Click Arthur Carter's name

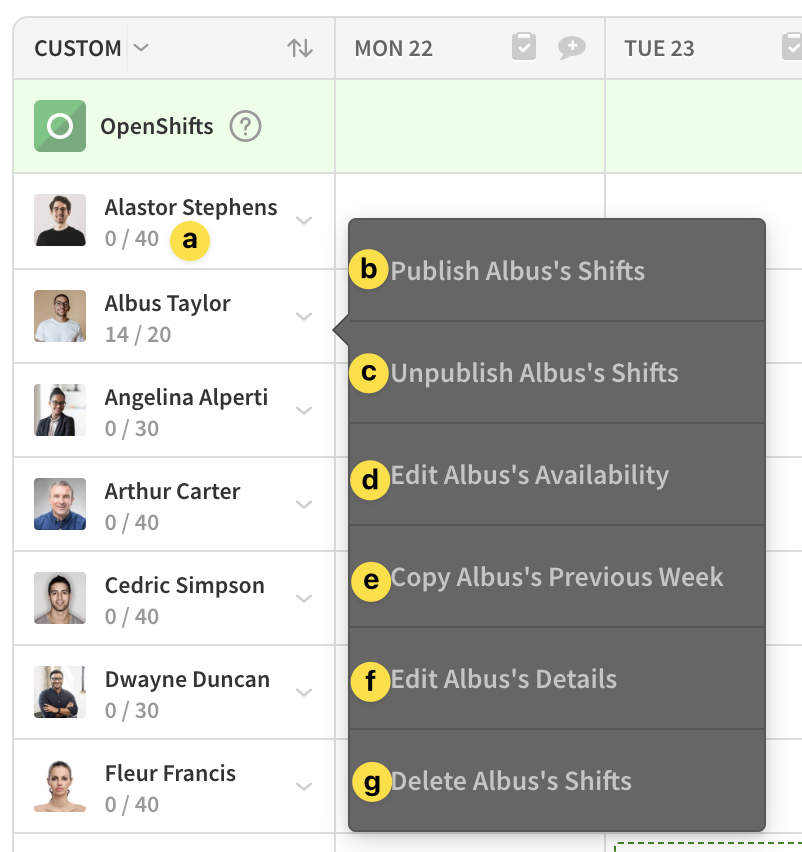pyautogui.click(x=172, y=492)
